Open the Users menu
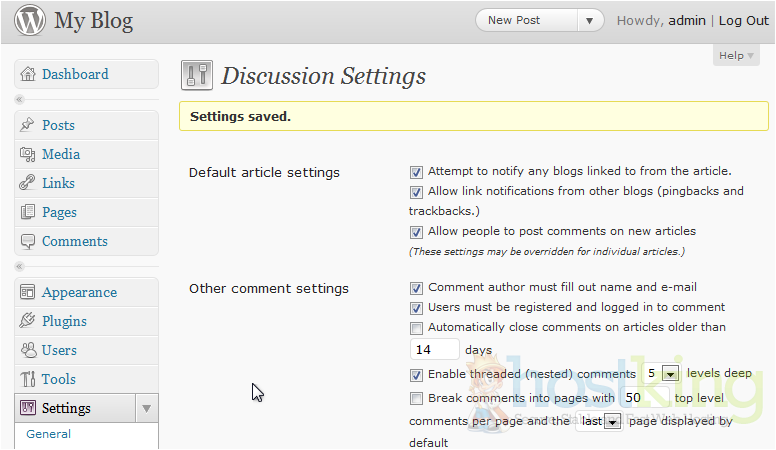The height and width of the screenshot is (450, 776). [x=59, y=351]
